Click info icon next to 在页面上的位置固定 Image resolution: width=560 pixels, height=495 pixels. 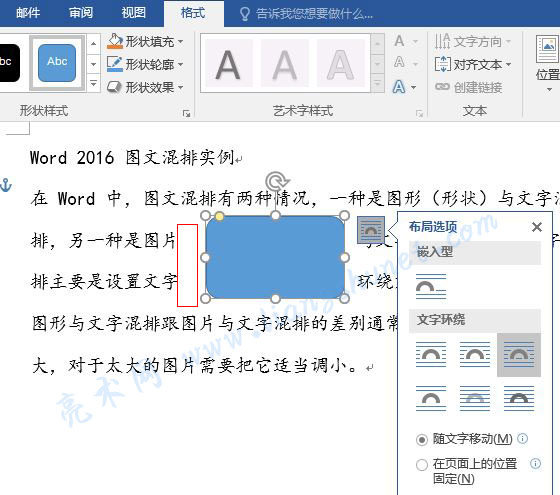(x=535, y=464)
